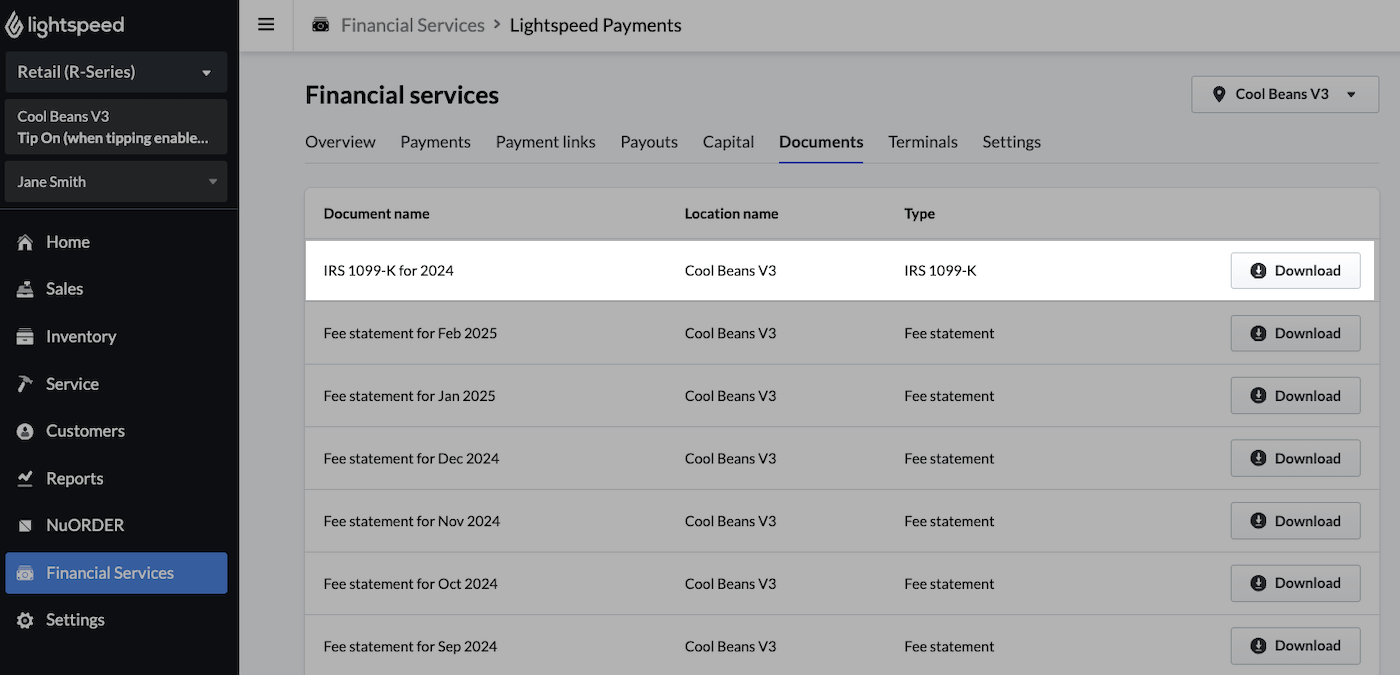Viewport: 1400px width, 675px height.
Task: Open the Cool Beans V3 location selector
Action: click(1284, 94)
